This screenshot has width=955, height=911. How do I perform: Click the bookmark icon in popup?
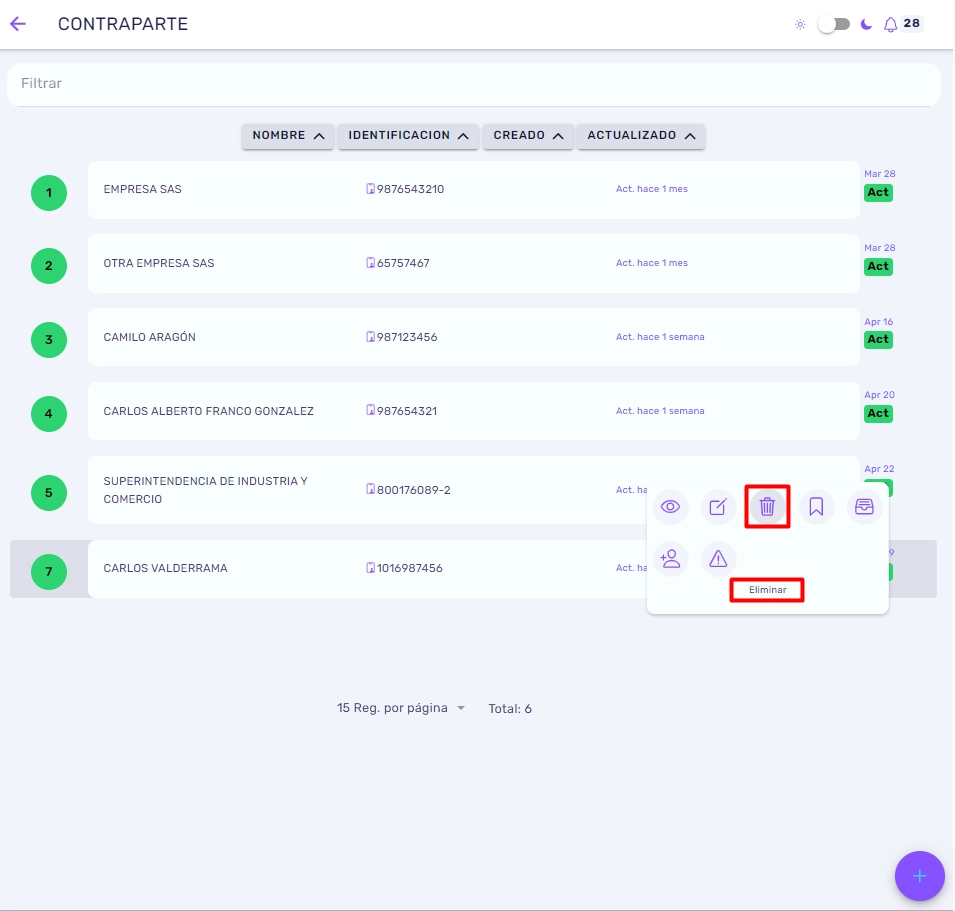(816, 507)
